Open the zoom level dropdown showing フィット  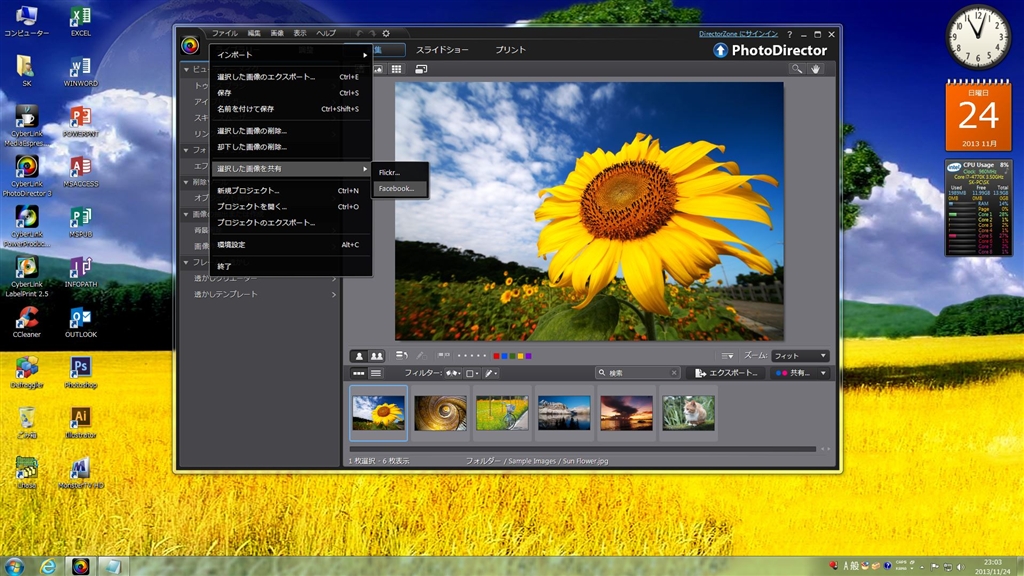(x=800, y=355)
